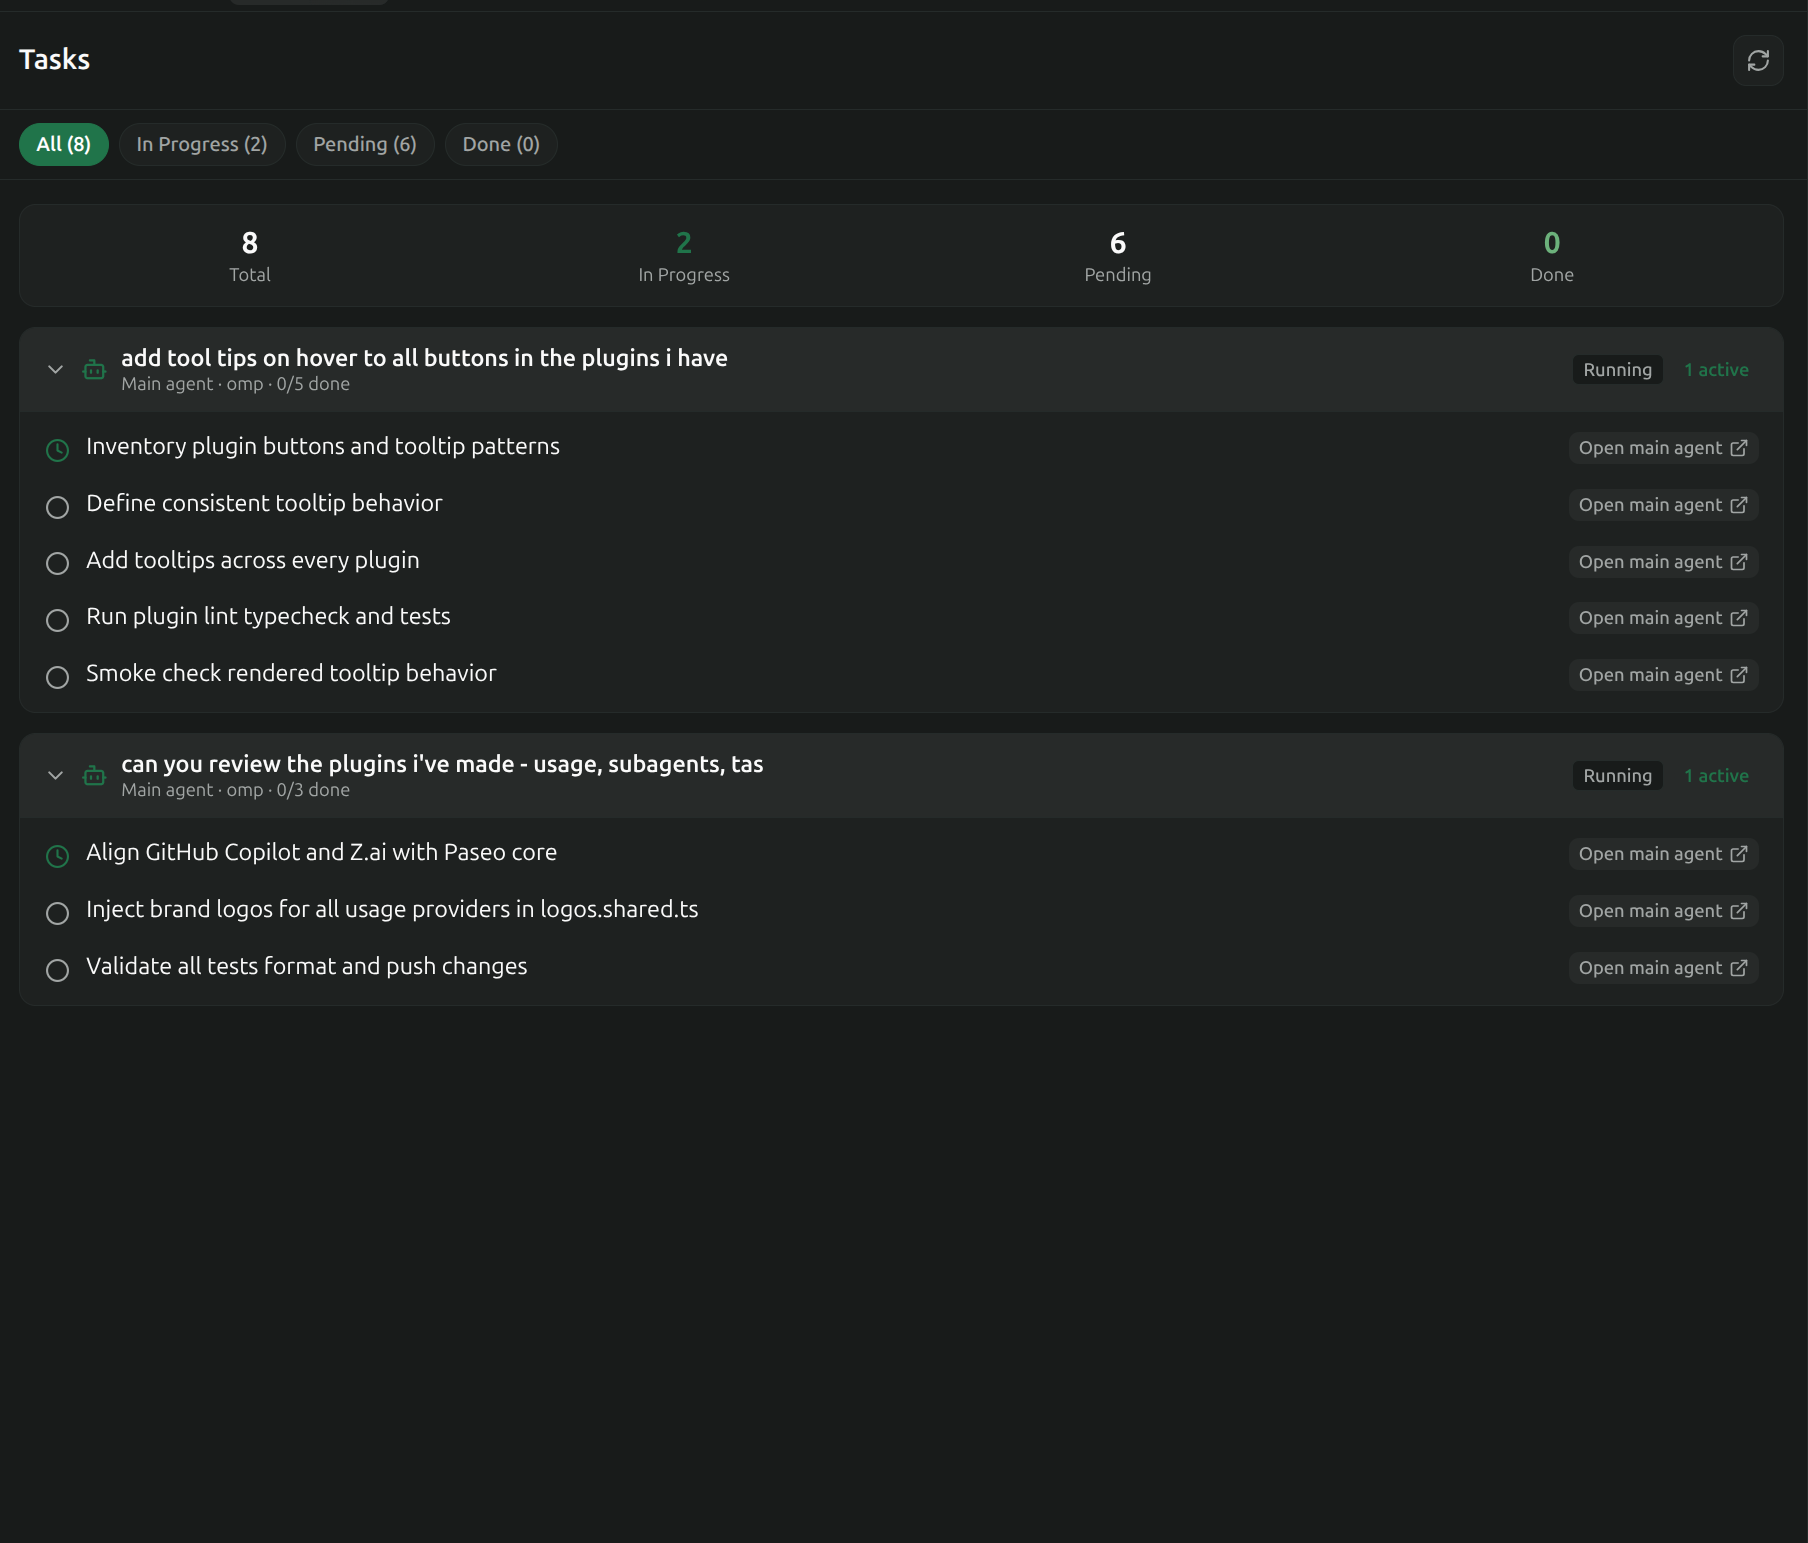The width and height of the screenshot is (1808, 1543).
Task: Click the Pending count 6 stat
Action: 1118,243
